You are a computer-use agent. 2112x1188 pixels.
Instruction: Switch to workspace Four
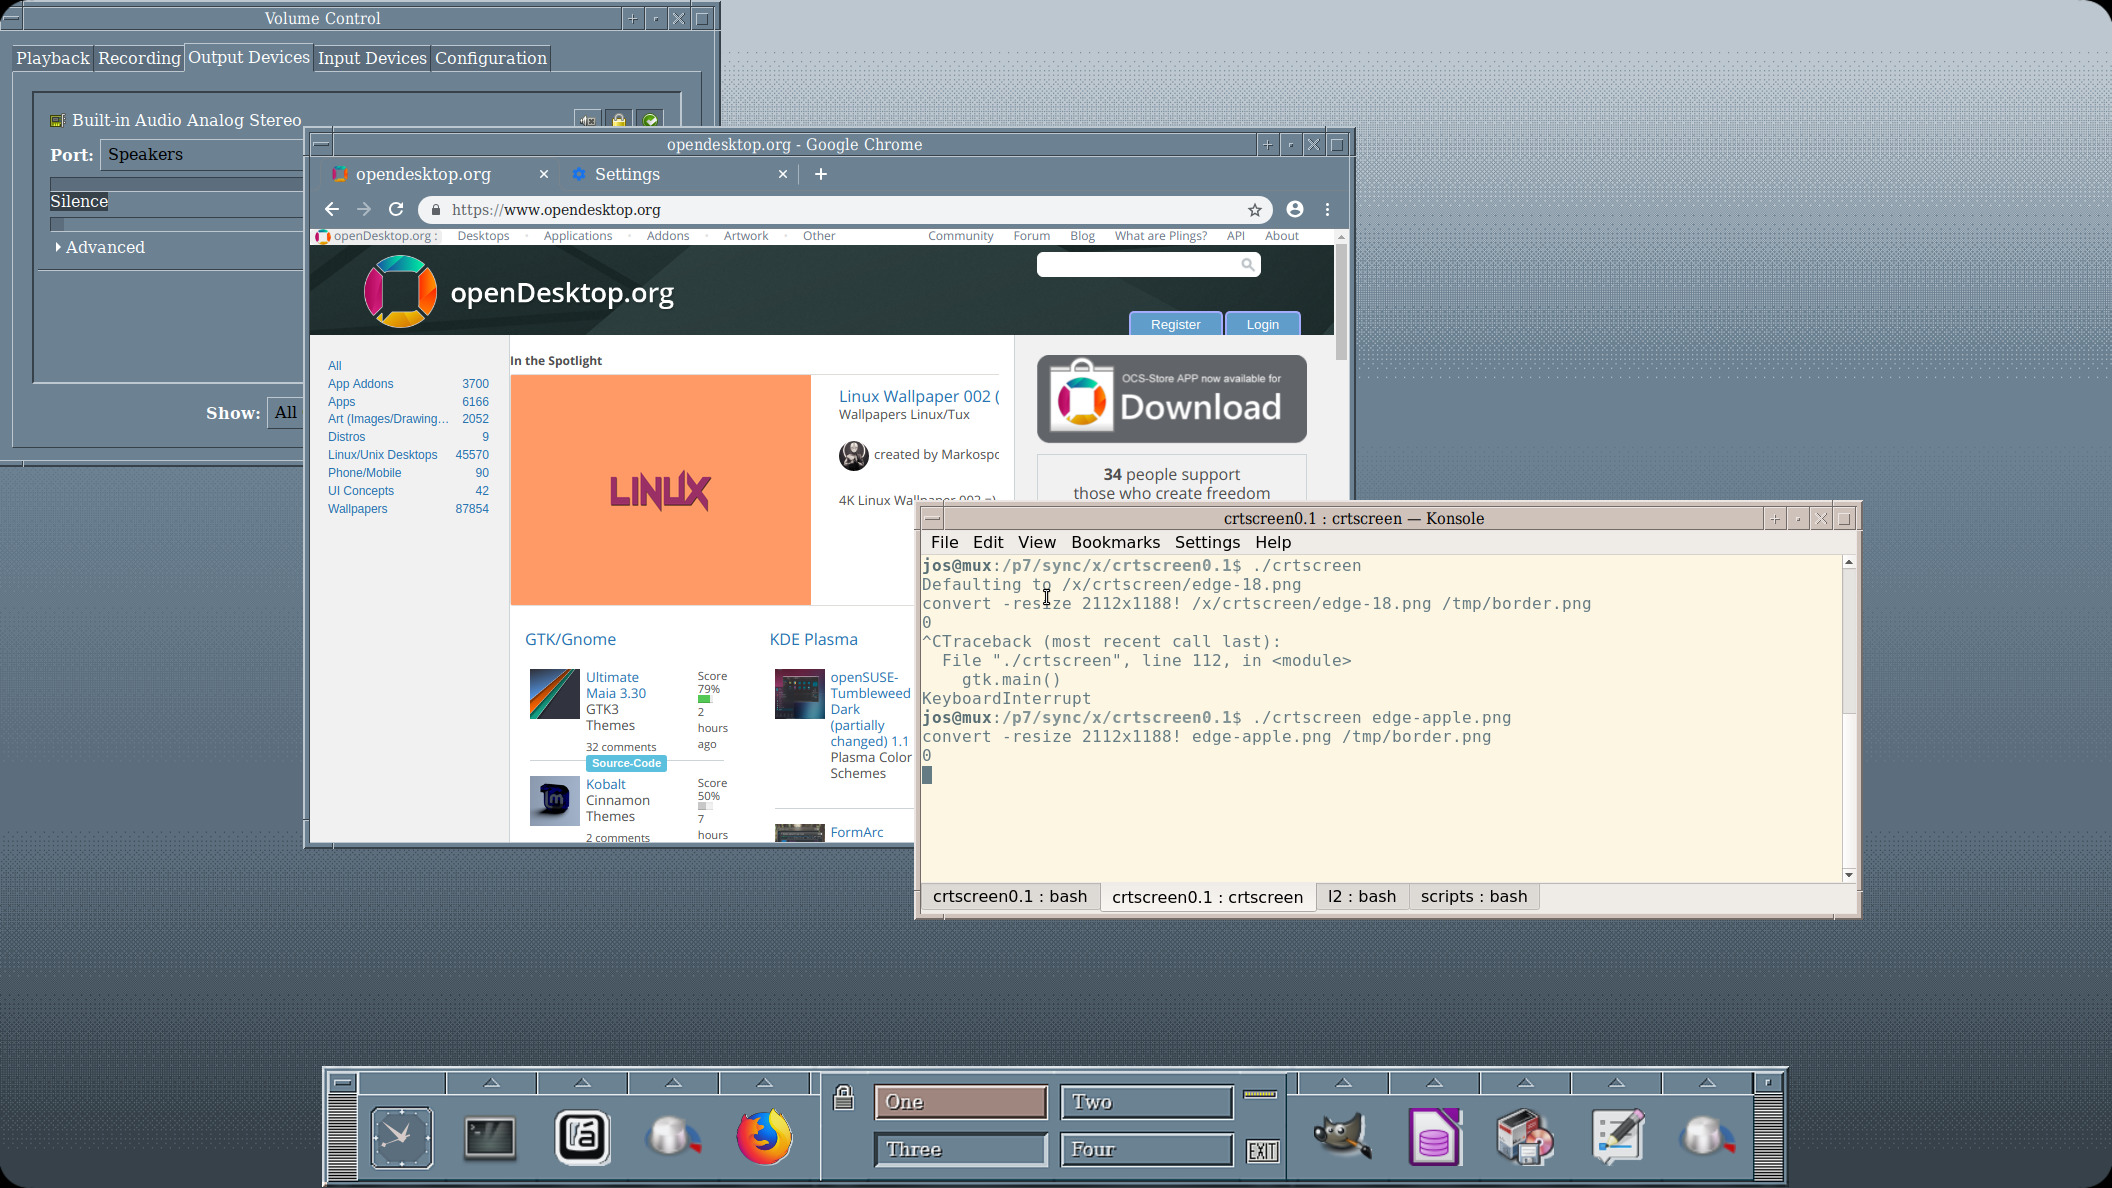click(x=1147, y=1150)
